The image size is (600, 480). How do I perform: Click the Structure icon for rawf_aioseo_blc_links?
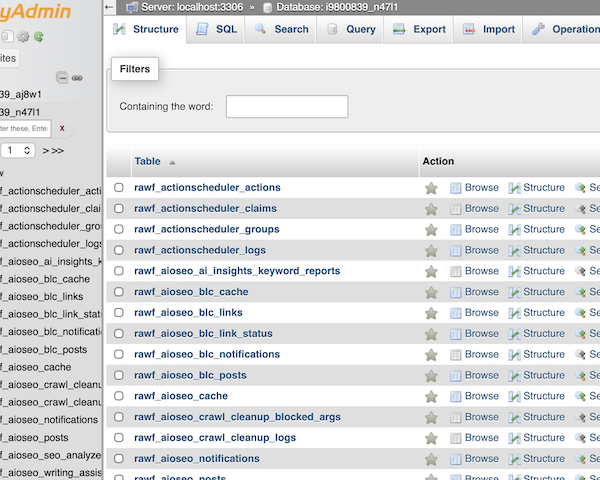point(515,313)
